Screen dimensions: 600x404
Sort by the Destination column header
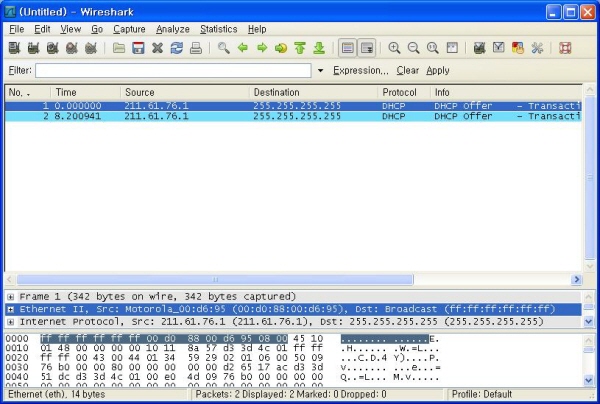314,93
